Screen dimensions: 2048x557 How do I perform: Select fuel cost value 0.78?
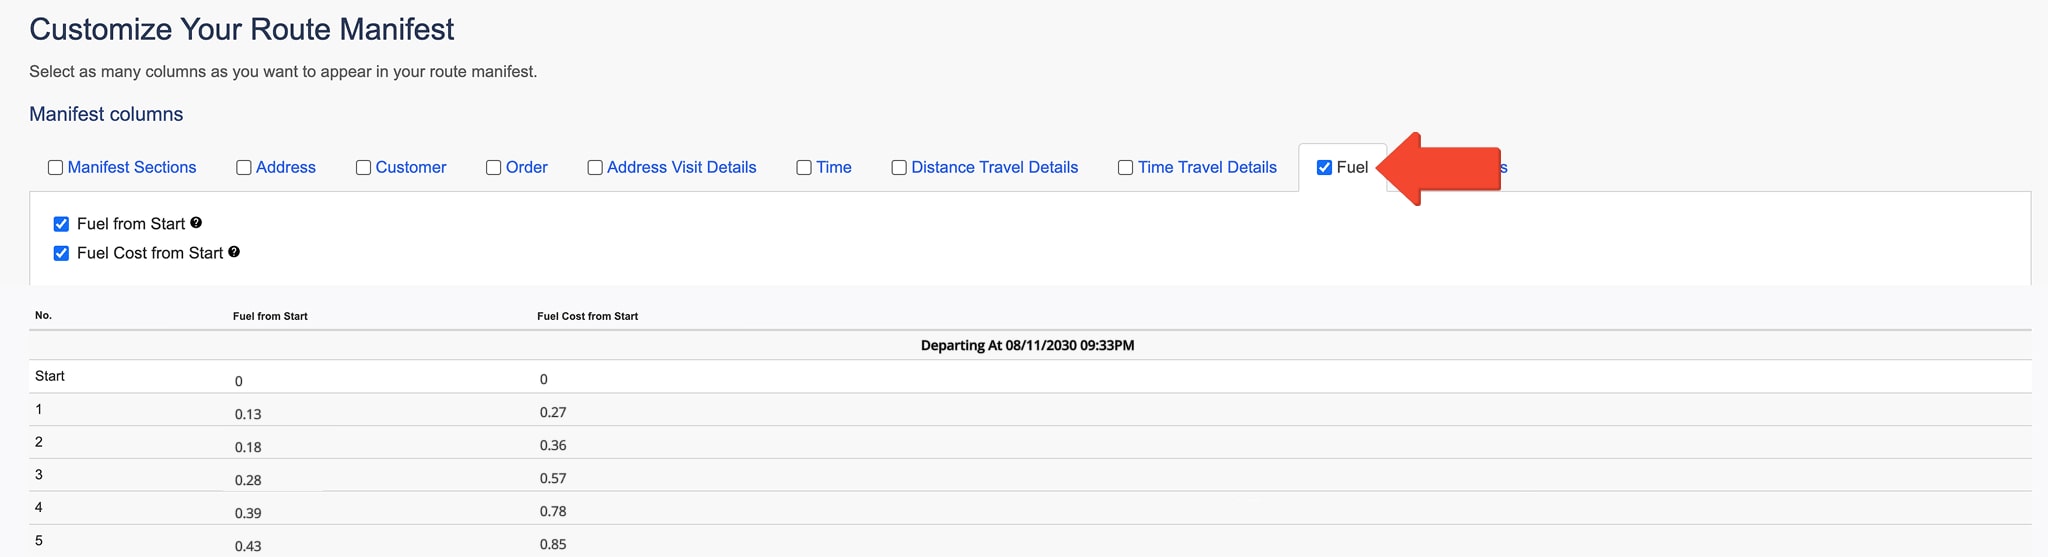point(553,511)
